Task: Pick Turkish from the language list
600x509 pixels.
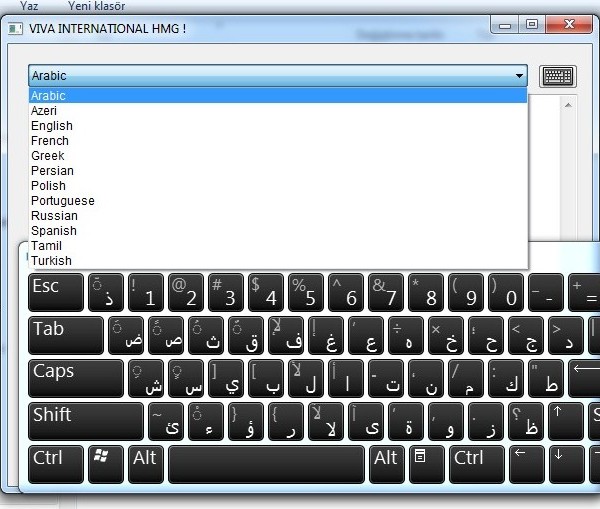Action: (x=278, y=261)
